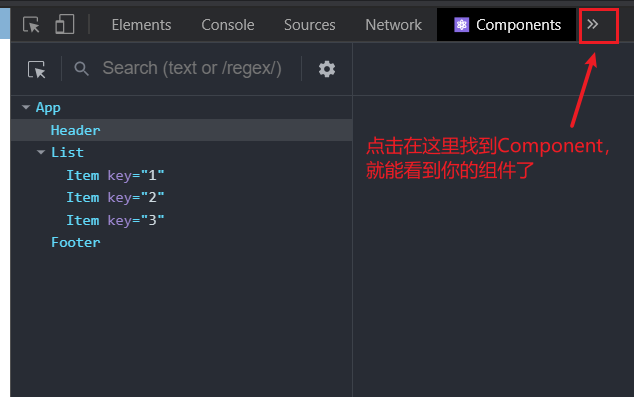Select the Footer component
This screenshot has height=397, width=634.
[76, 243]
